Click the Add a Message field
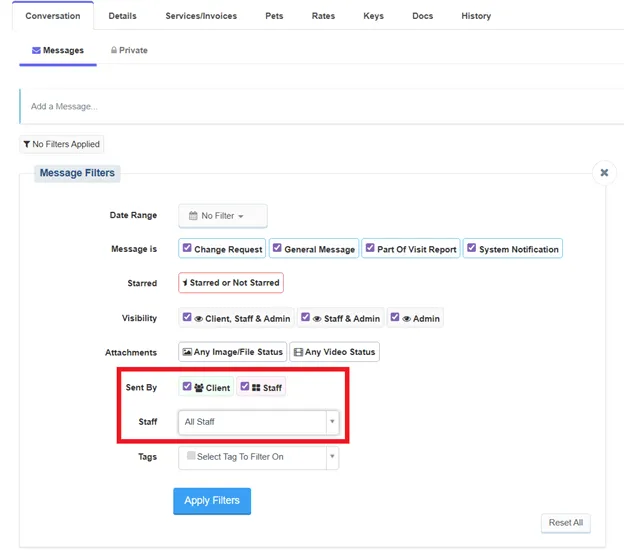The width and height of the screenshot is (624, 553). [322, 106]
